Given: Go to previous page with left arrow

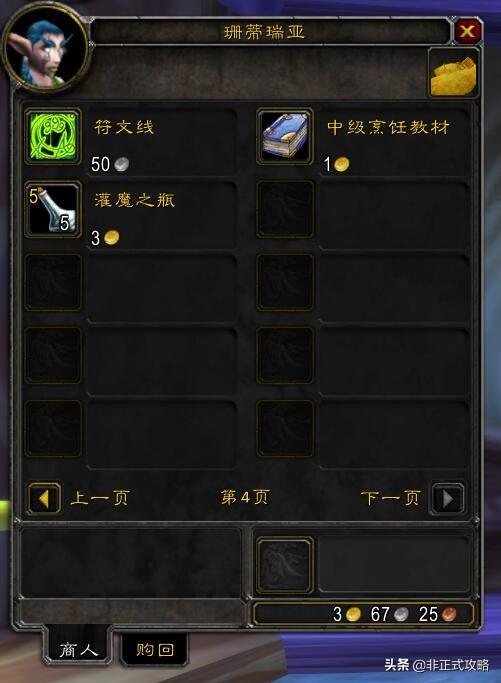Looking at the screenshot, I should [44, 498].
